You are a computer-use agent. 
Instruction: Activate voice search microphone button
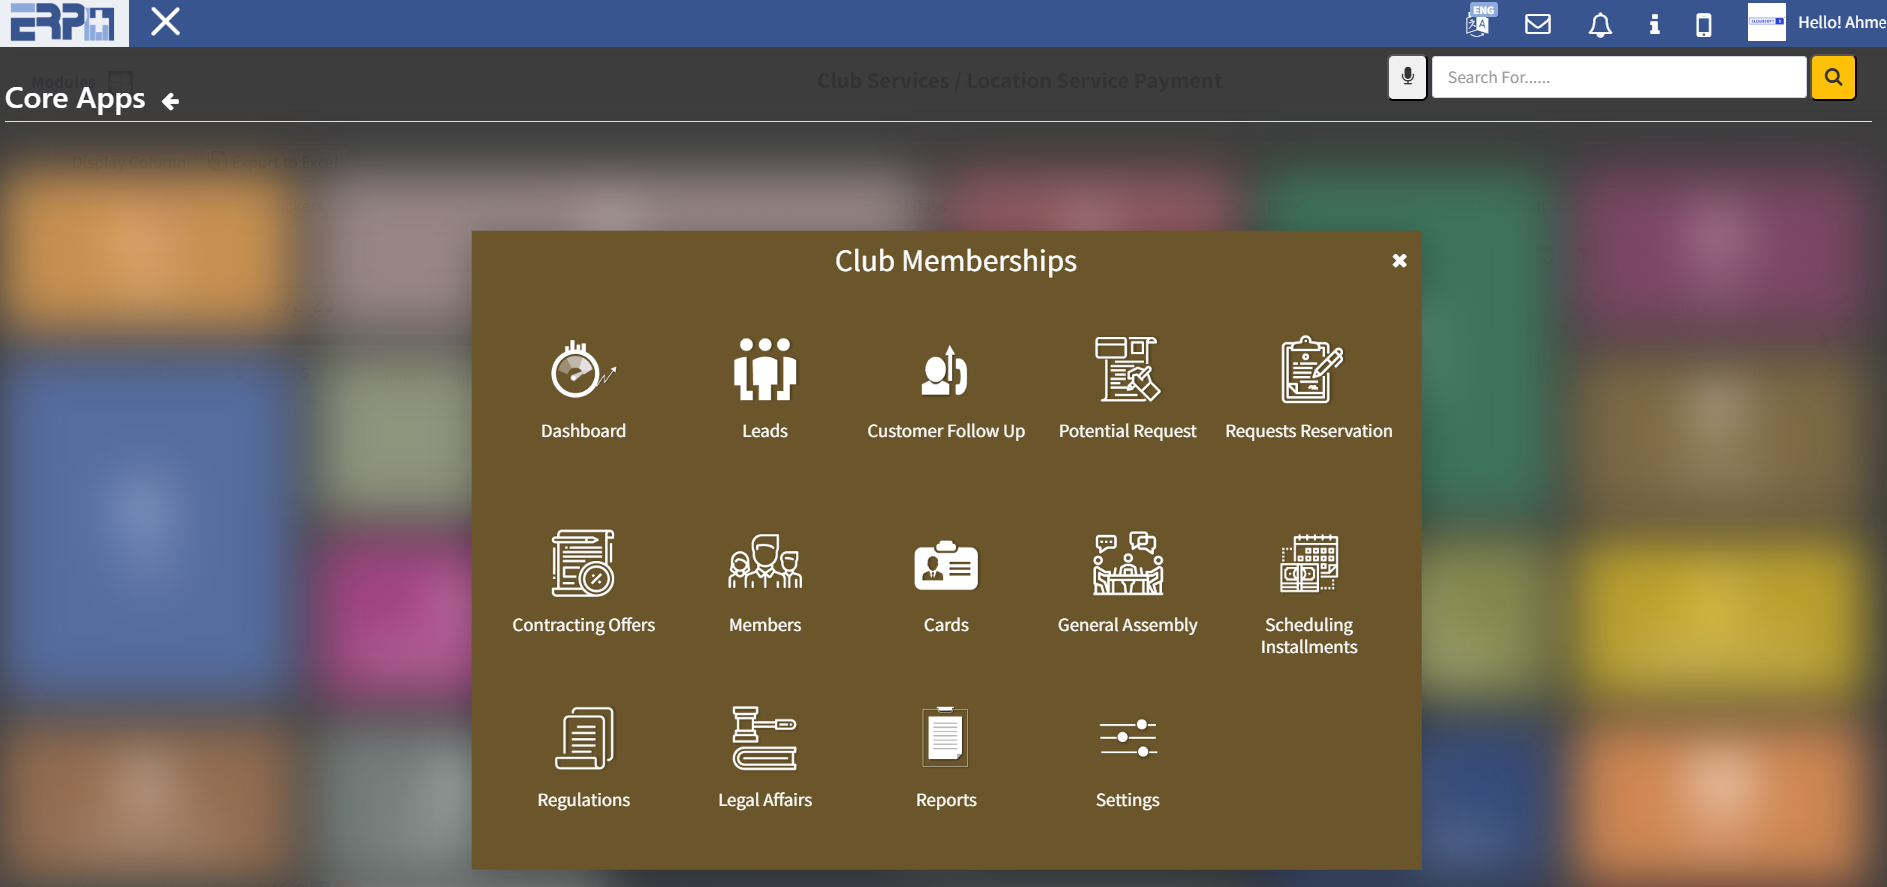pos(1407,78)
